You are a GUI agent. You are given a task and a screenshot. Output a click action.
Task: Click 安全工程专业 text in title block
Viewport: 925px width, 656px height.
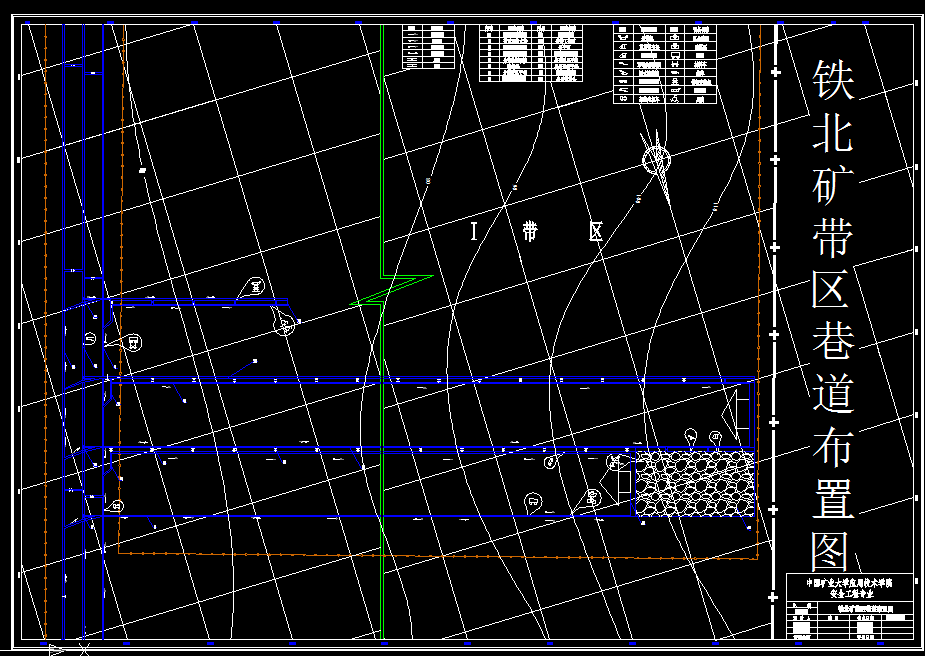(850, 593)
